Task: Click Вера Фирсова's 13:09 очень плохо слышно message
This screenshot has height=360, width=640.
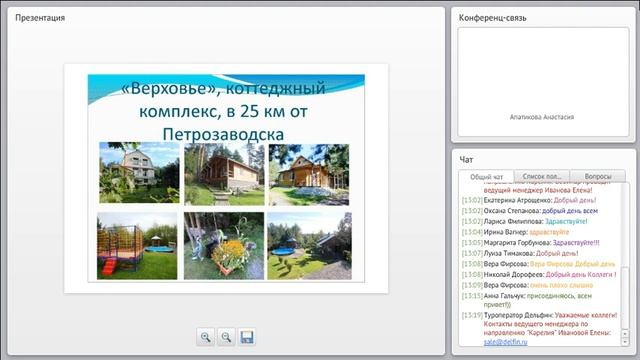Action: pyautogui.click(x=527, y=285)
